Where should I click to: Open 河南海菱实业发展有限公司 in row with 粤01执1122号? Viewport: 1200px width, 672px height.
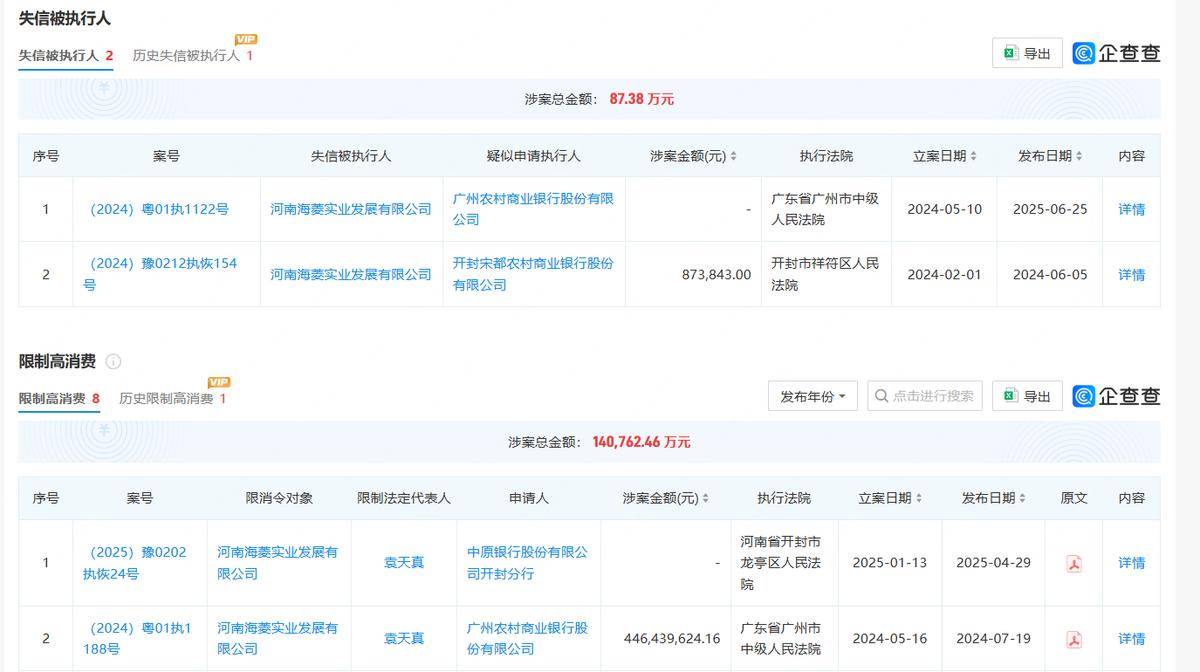tap(351, 210)
